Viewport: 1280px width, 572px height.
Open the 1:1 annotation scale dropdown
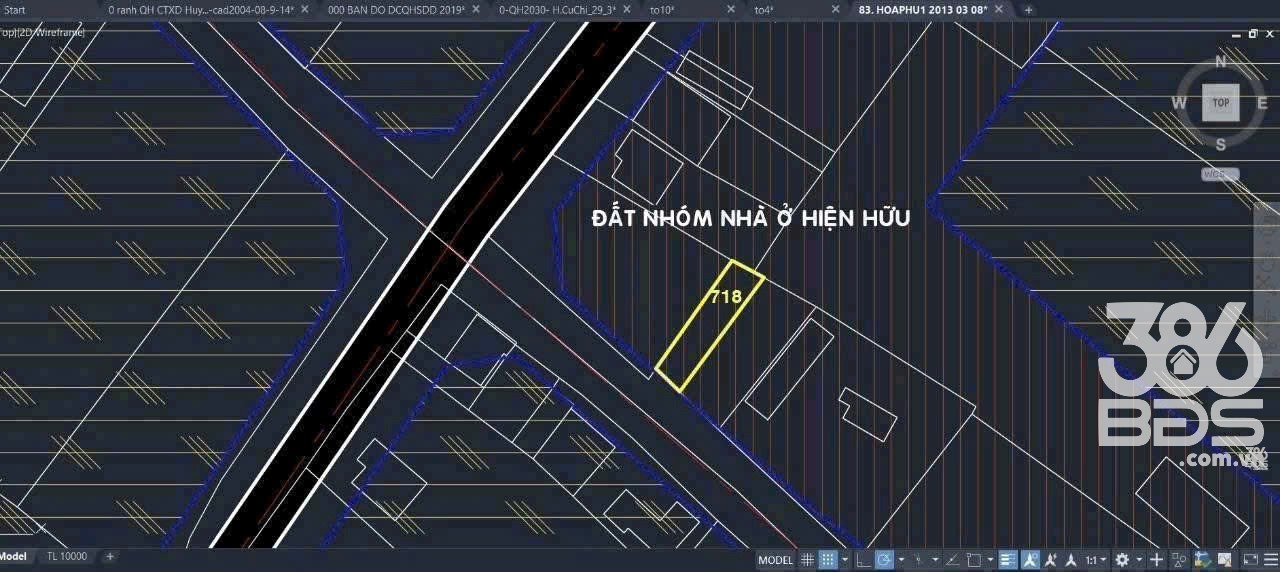[x=1097, y=560]
